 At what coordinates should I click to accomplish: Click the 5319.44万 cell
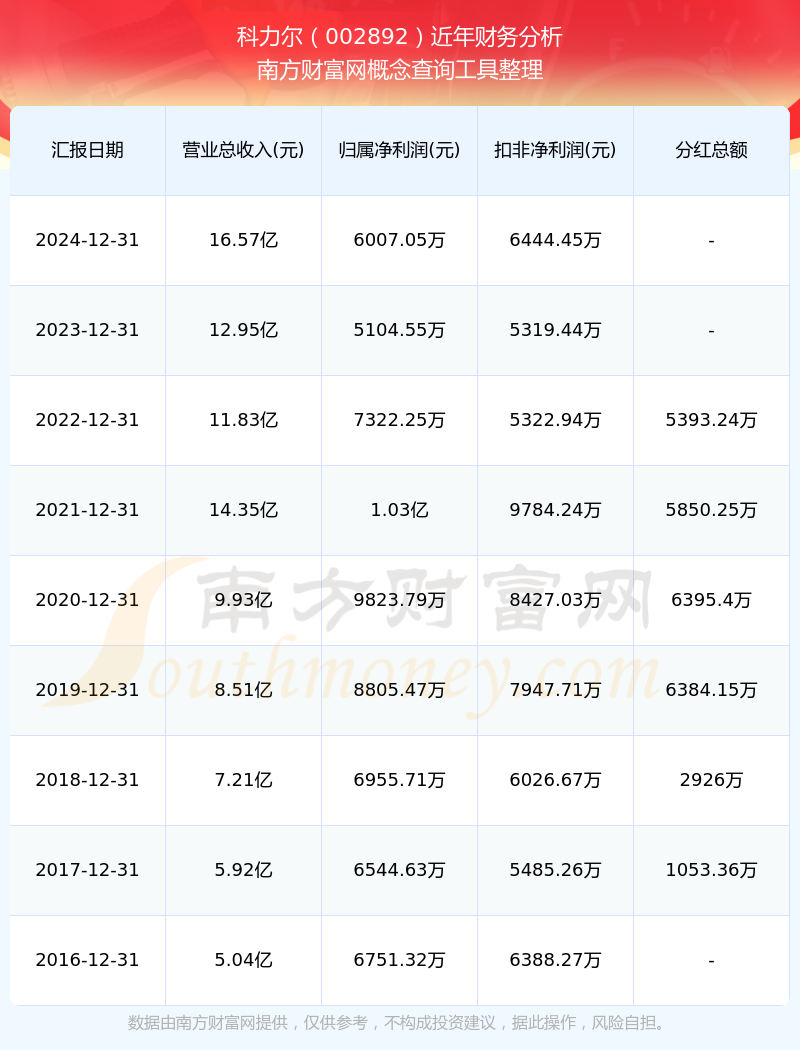tap(555, 330)
